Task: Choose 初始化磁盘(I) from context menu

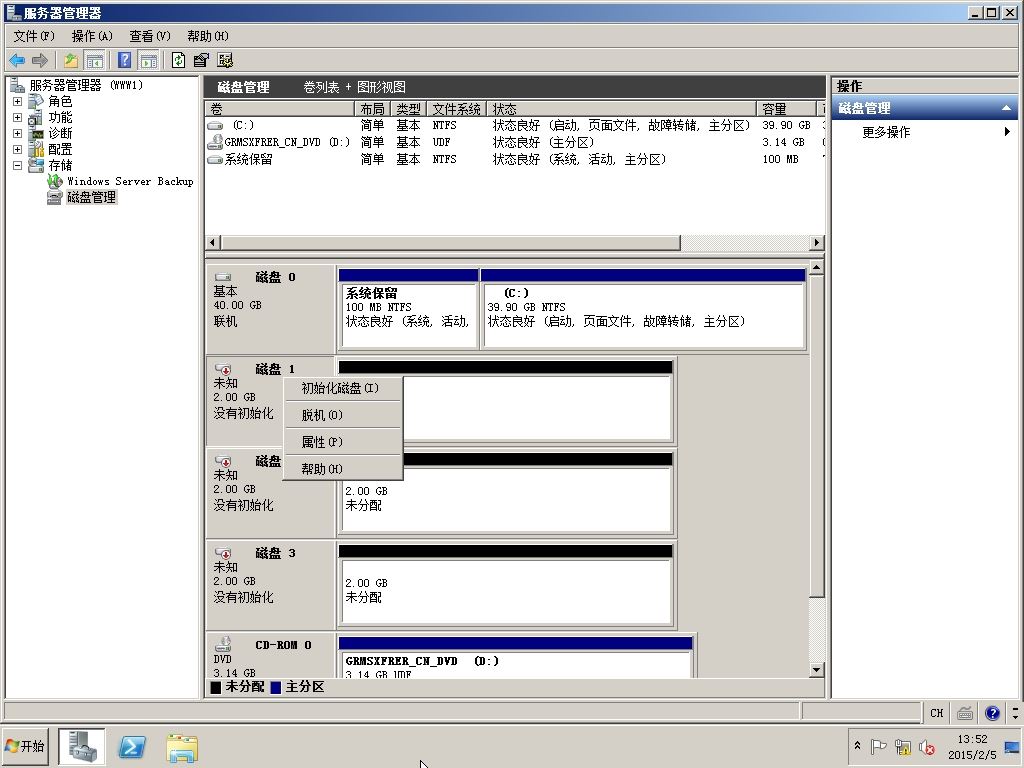Action: point(343,389)
